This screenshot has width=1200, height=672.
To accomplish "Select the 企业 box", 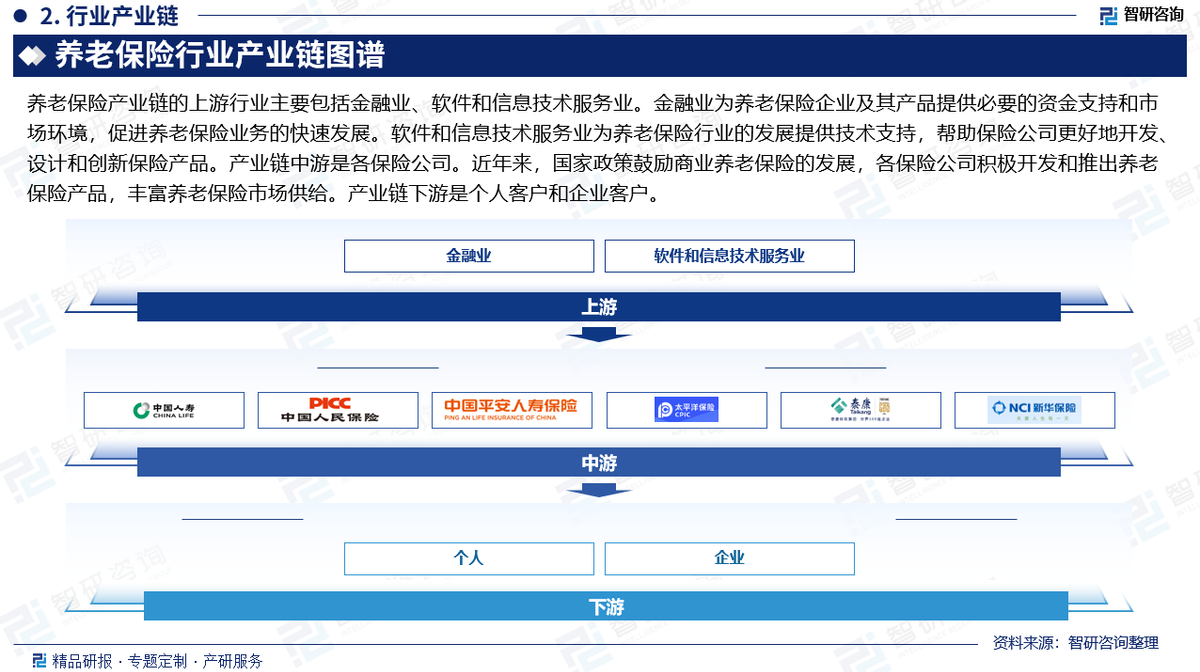I will coord(730,558).
